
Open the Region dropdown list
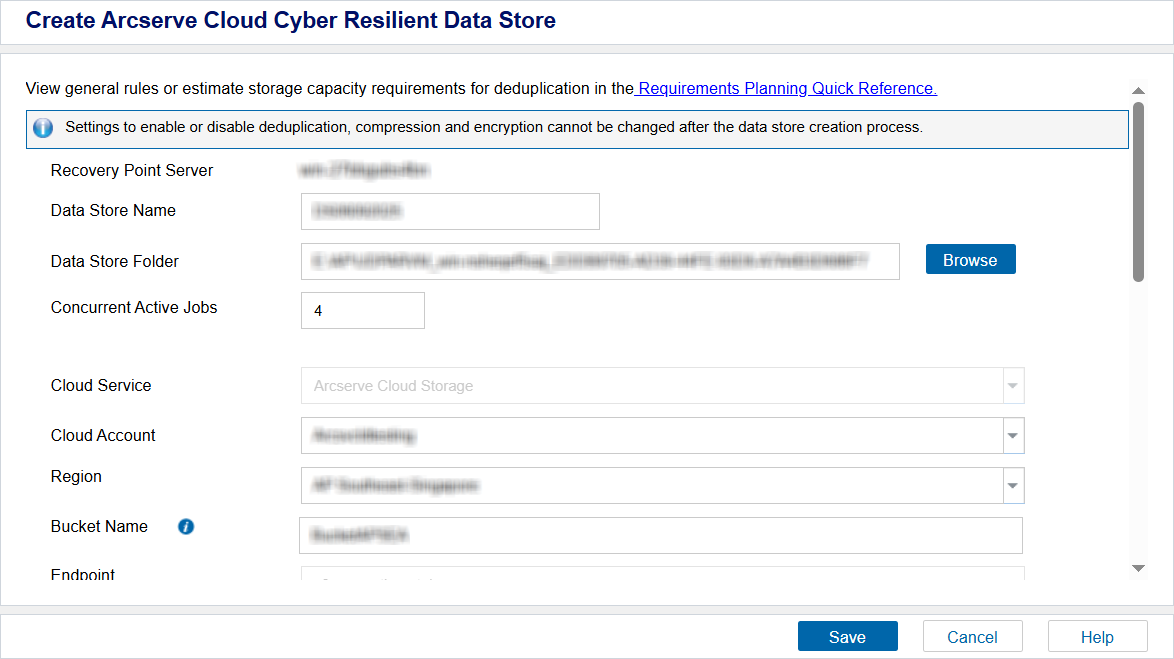pyautogui.click(x=1013, y=486)
